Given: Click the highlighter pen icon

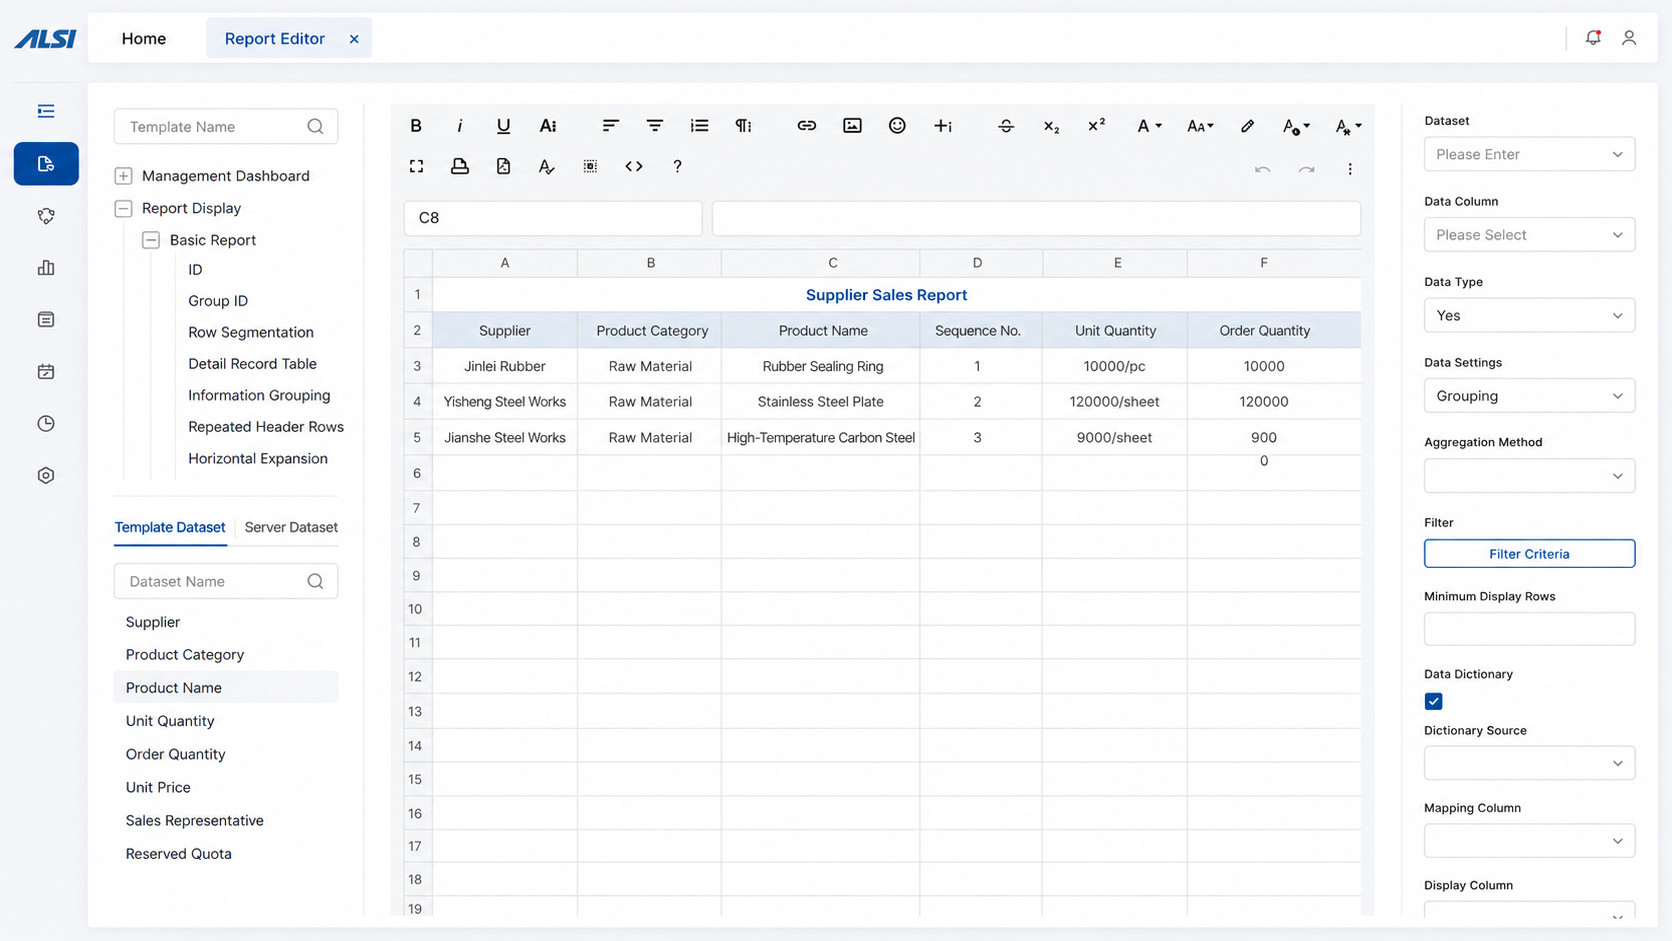Looking at the screenshot, I should tap(1247, 126).
